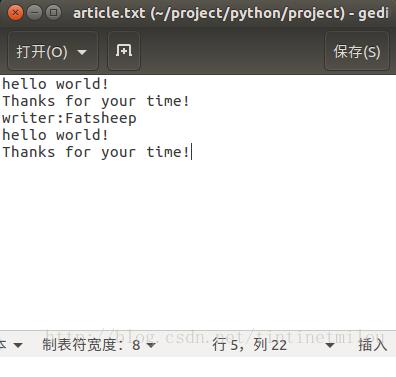396x377 pixels.
Task: Click the article.txt title bar text
Action: pyautogui.click(x=231, y=13)
